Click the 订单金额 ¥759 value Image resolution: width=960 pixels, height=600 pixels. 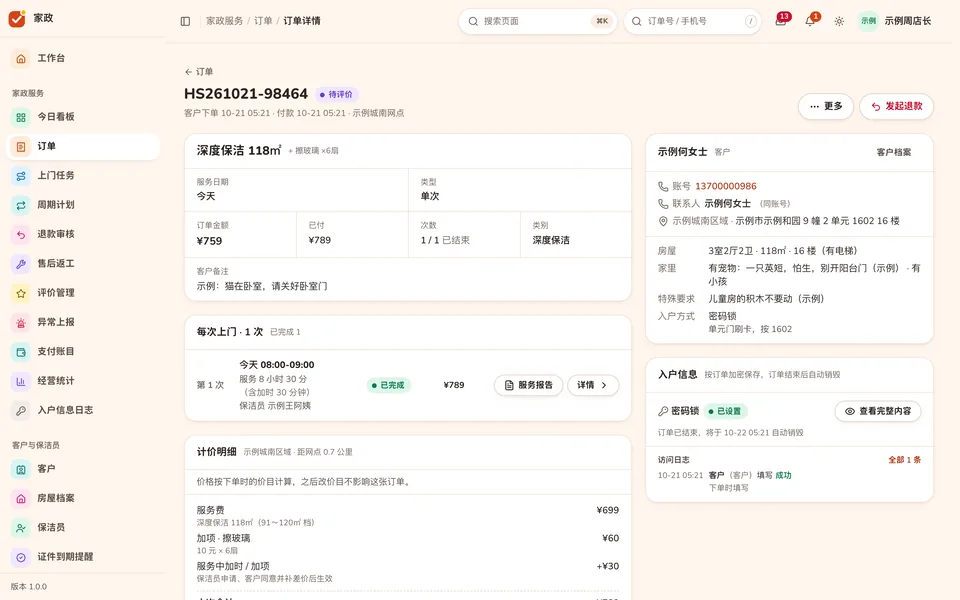coord(209,241)
